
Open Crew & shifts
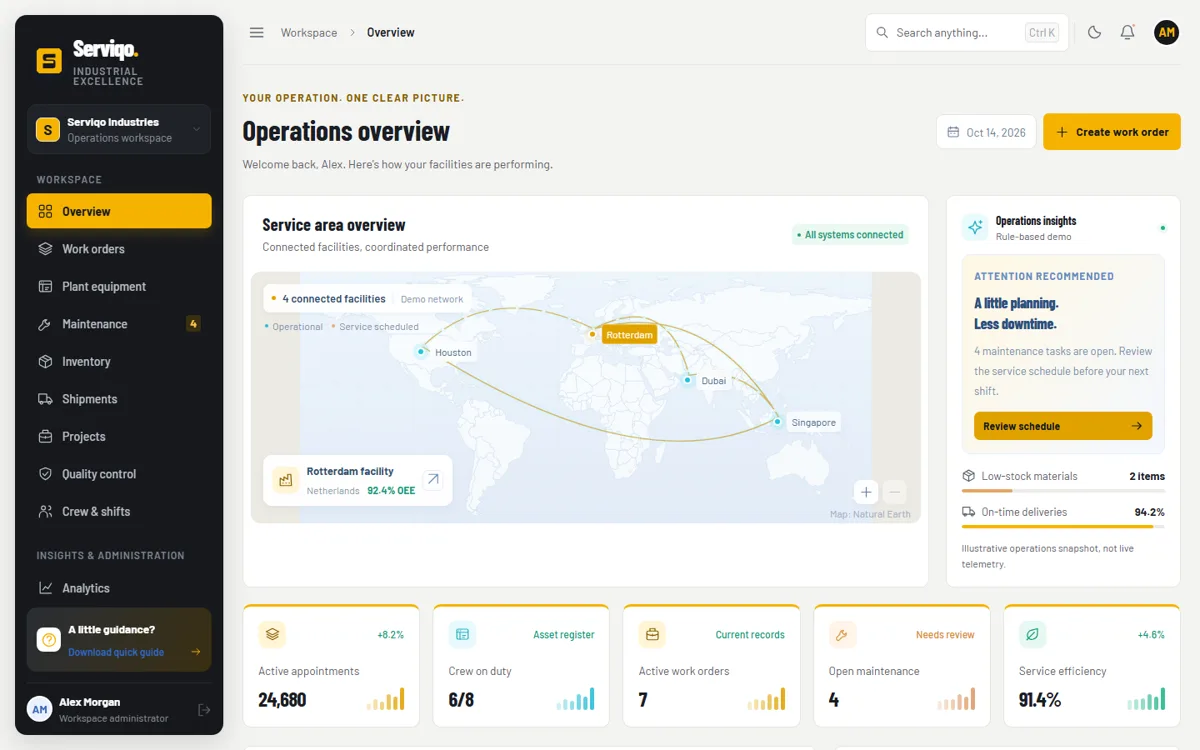coord(119,511)
